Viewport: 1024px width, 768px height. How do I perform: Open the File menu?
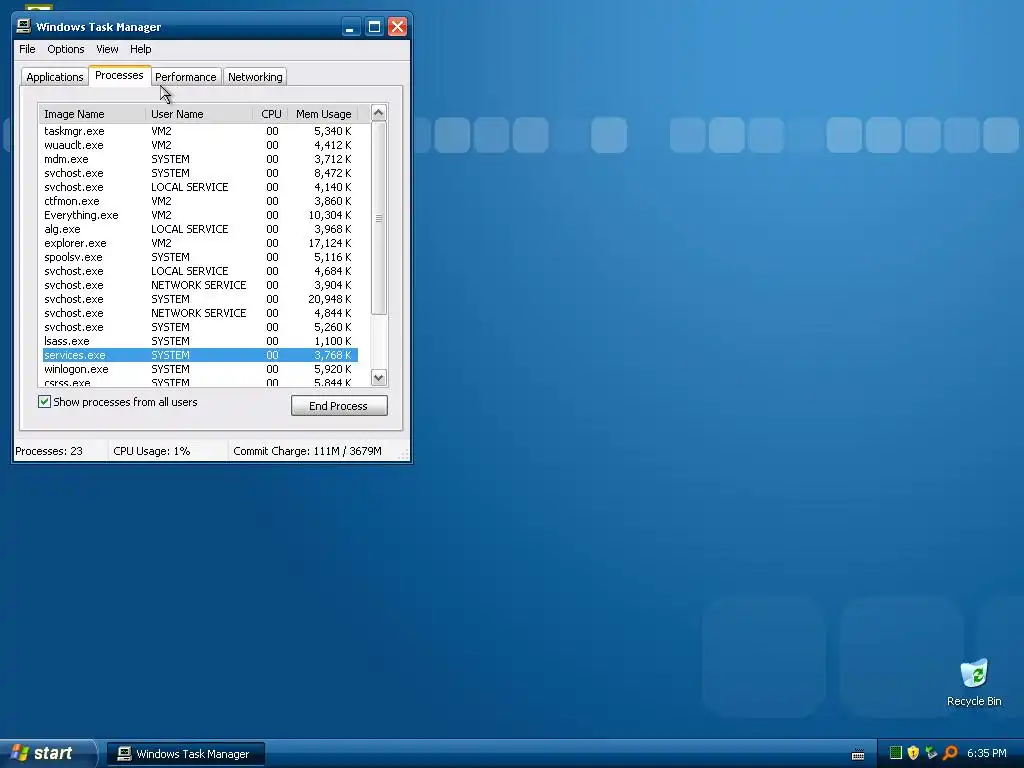click(x=27, y=49)
